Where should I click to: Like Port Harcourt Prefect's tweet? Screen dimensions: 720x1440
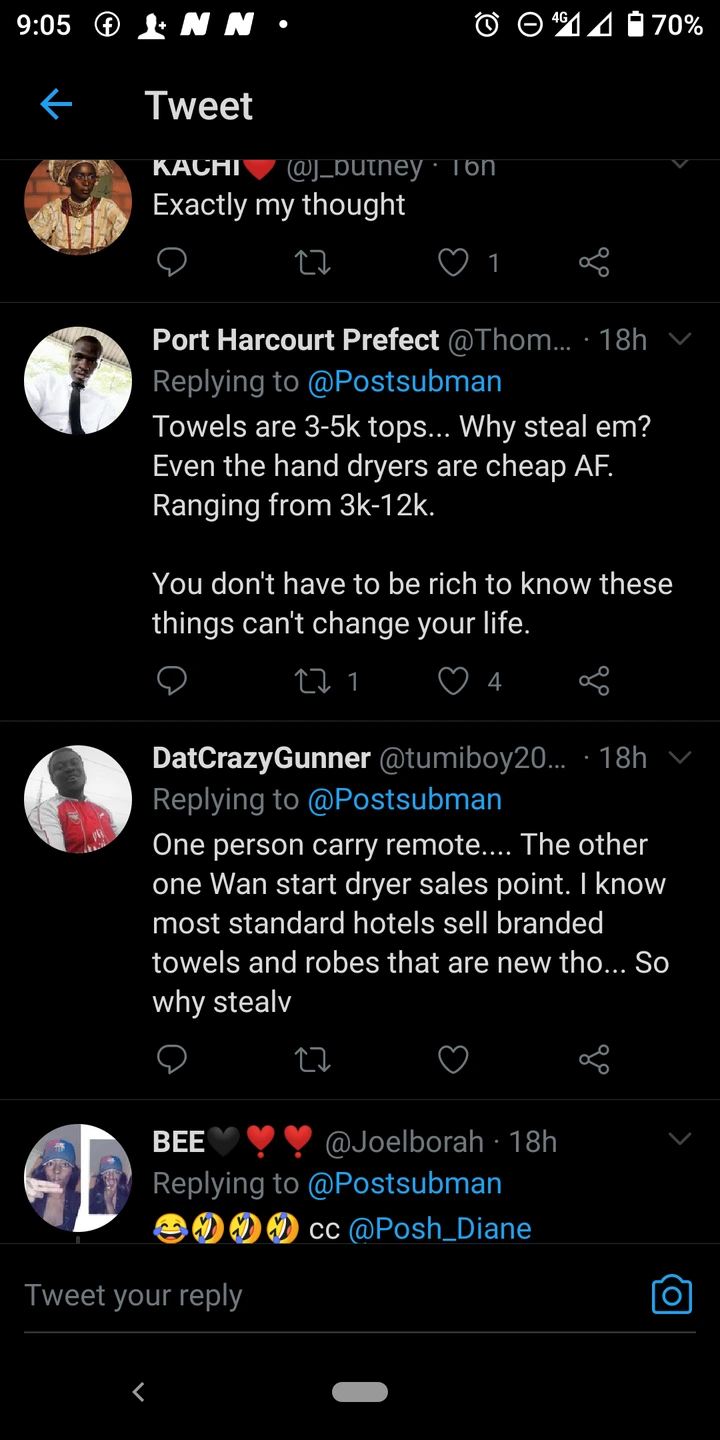[453, 681]
